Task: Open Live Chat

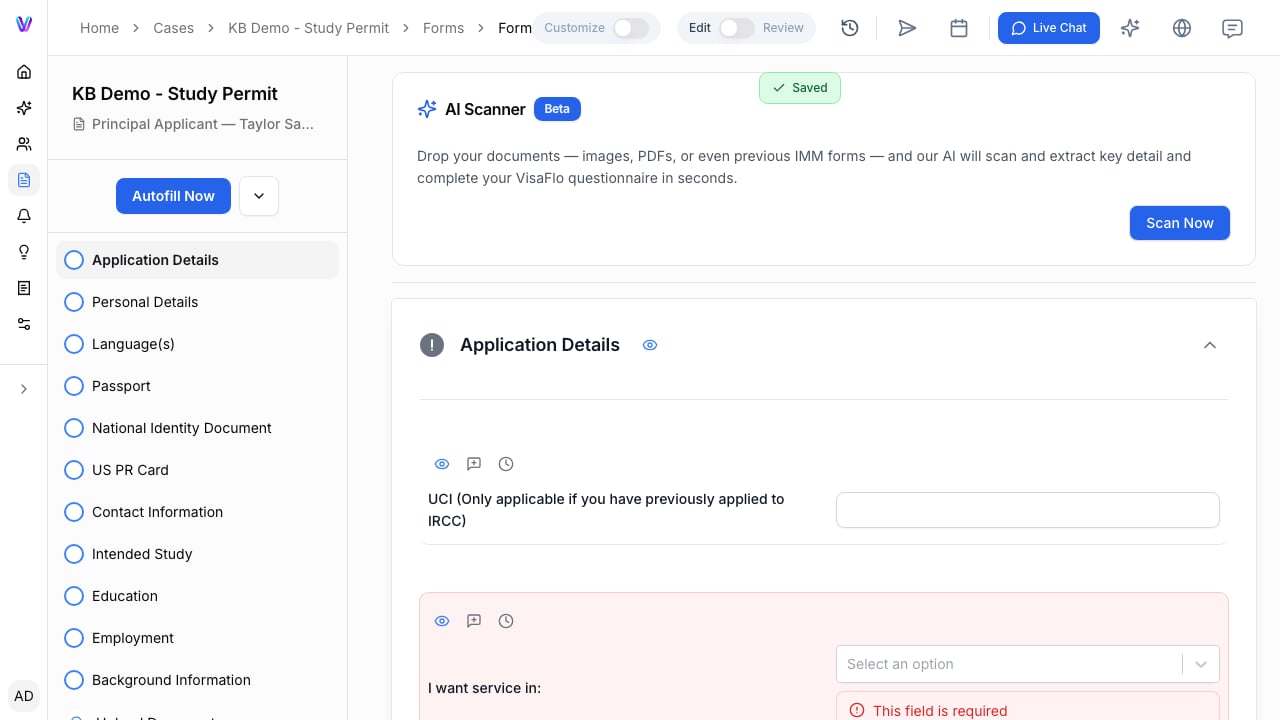Action: (x=1049, y=28)
